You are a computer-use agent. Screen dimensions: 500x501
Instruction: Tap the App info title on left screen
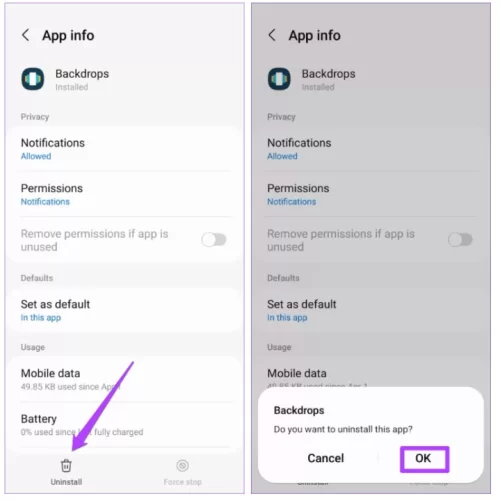click(x=68, y=35)
